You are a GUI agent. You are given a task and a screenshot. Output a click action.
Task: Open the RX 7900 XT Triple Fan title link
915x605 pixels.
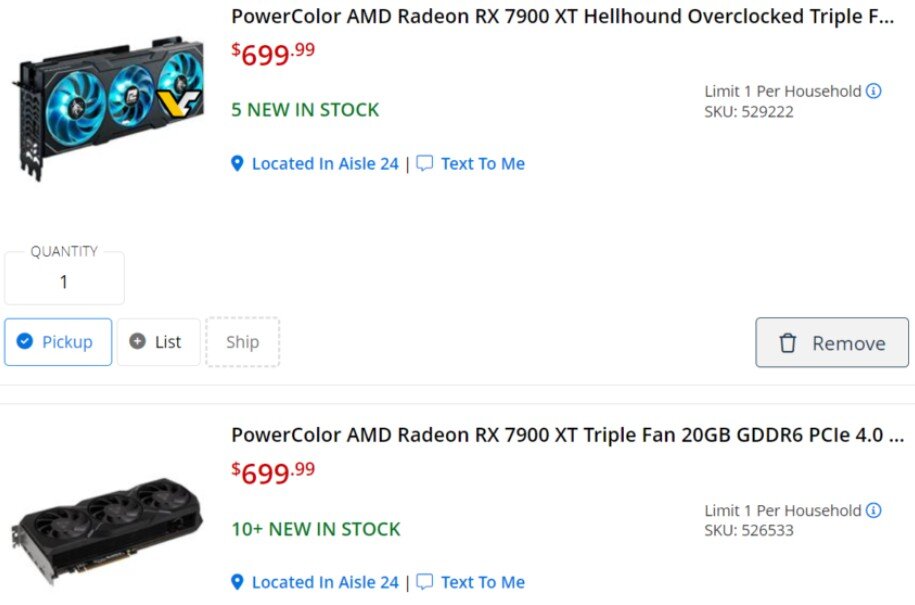point(567,435)
